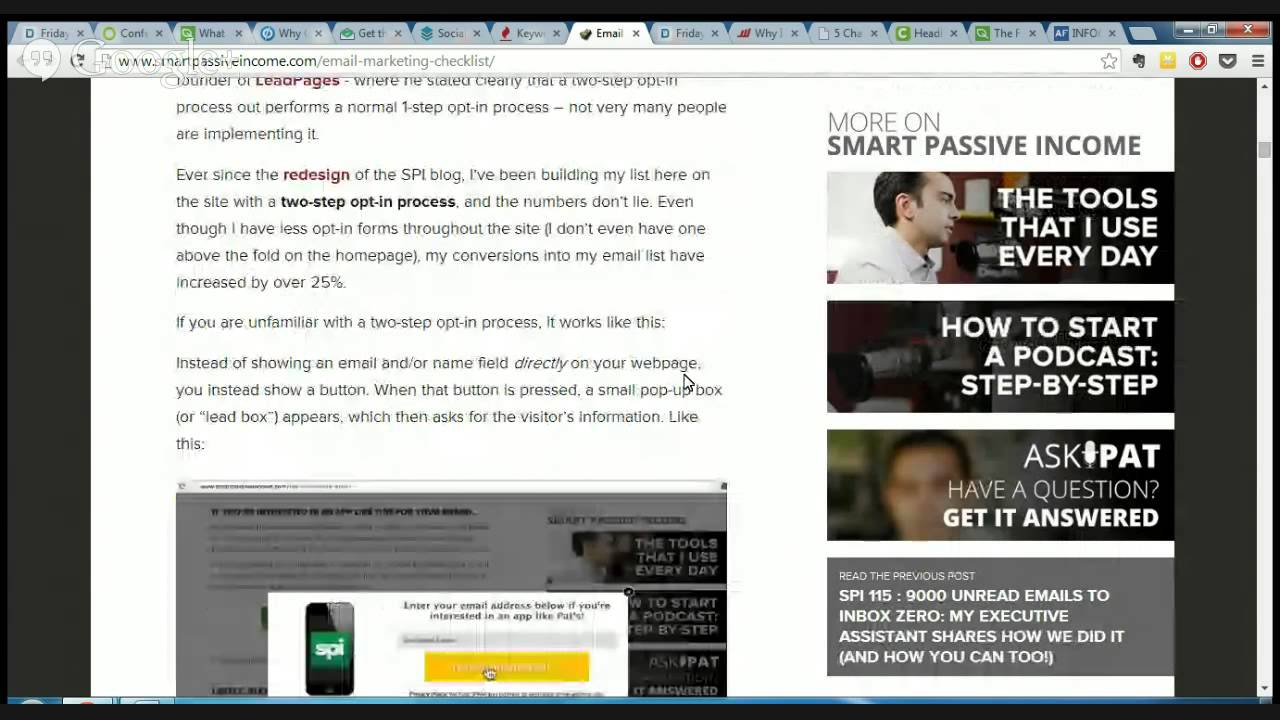This screenshot has height=720, width=1280.
Task: Open the Evernote elephant extension
Action: point(1138,61)
